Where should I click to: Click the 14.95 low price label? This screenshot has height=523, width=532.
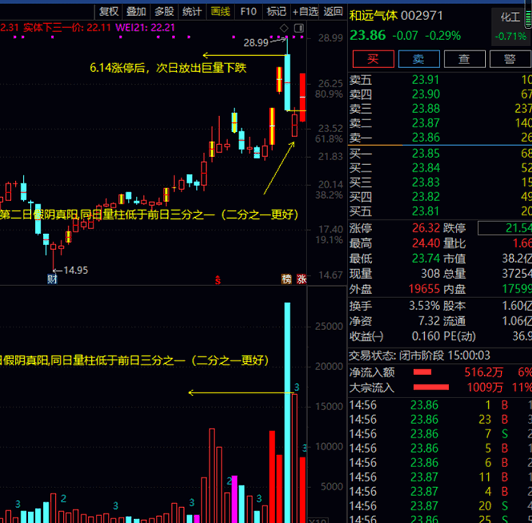tap(75, 270)
